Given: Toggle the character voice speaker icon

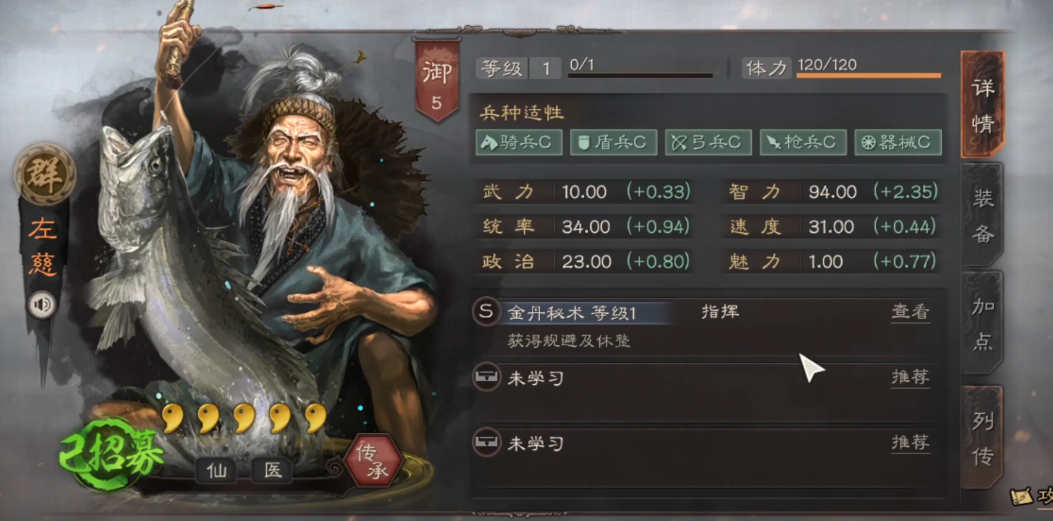Looking at the screenshot, I should pyautogui.click(x=42, y=306).
